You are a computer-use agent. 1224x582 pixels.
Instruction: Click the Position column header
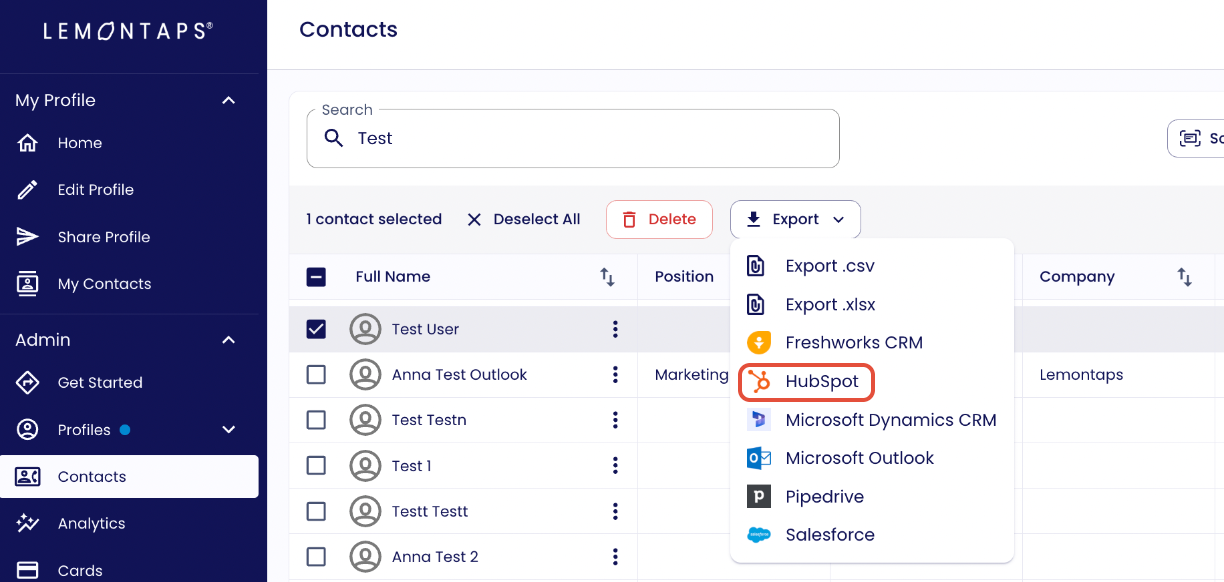(x=684, y=277)
